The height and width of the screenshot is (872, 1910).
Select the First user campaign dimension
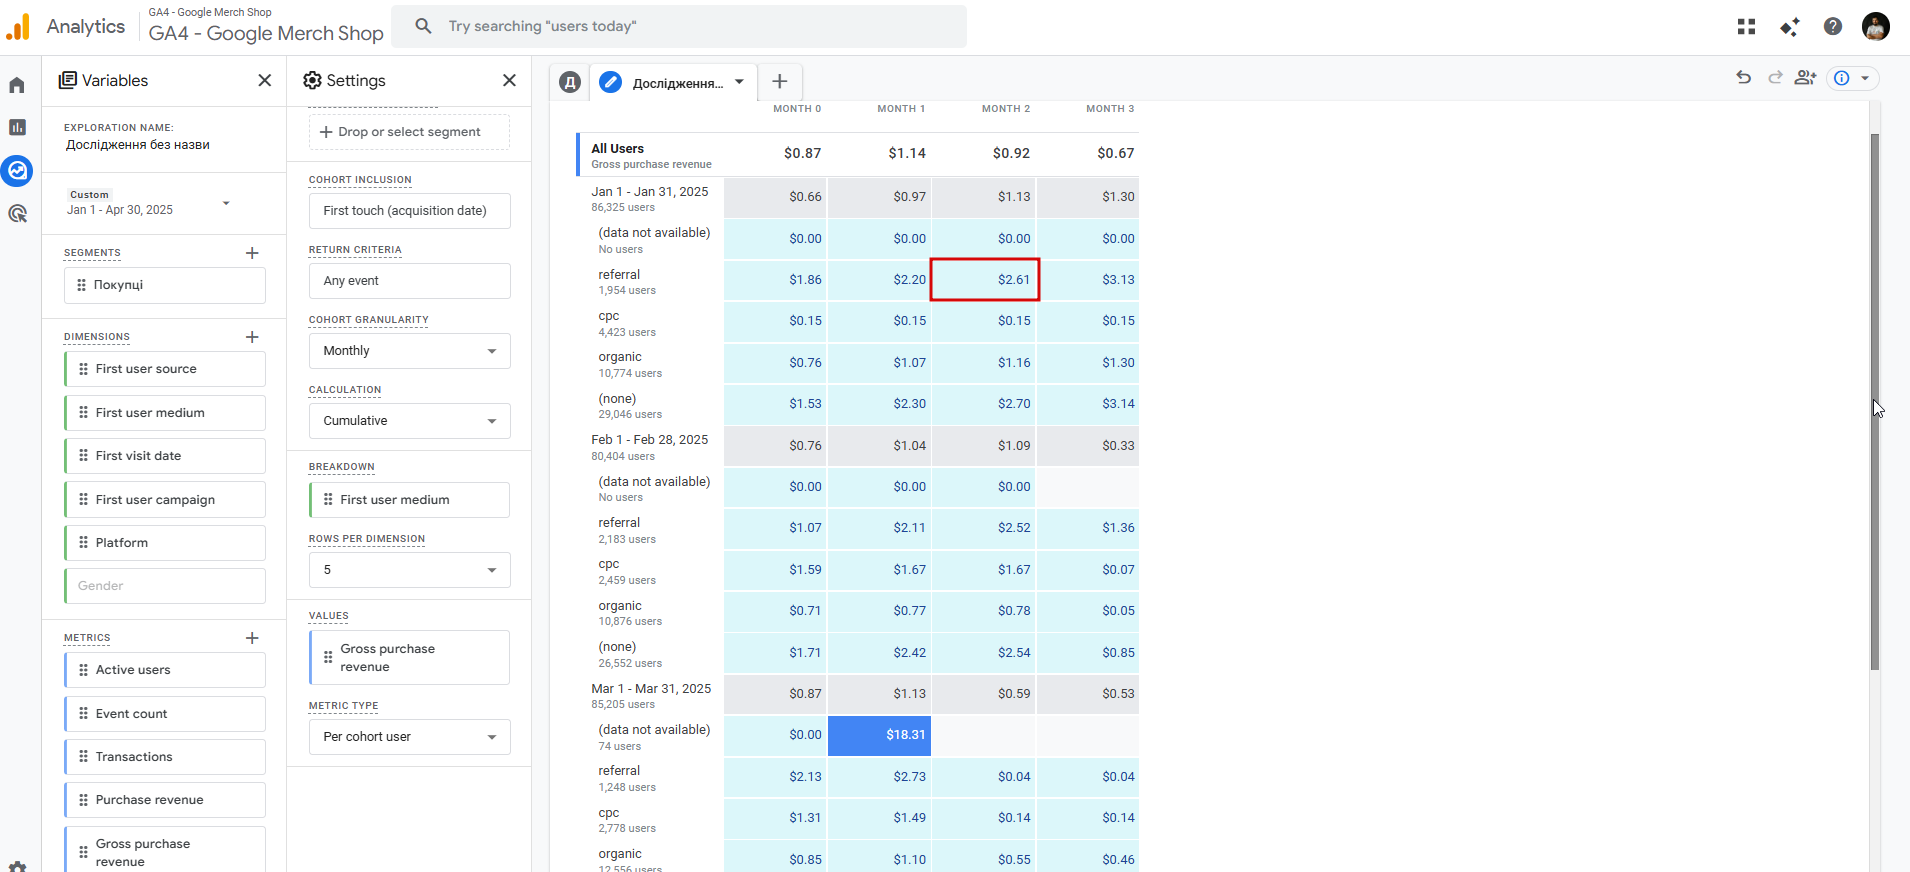pos(165,500)
